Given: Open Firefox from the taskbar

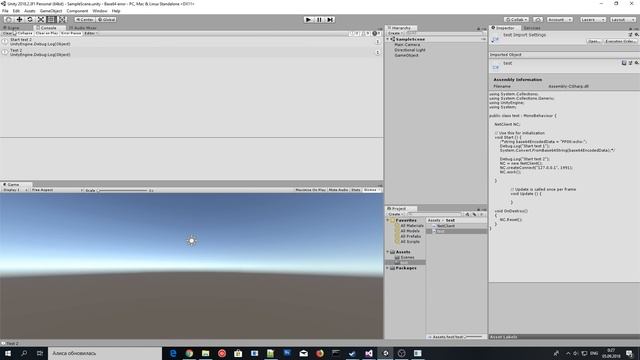Looking at the screenshot, I should (x=320, y=353).
